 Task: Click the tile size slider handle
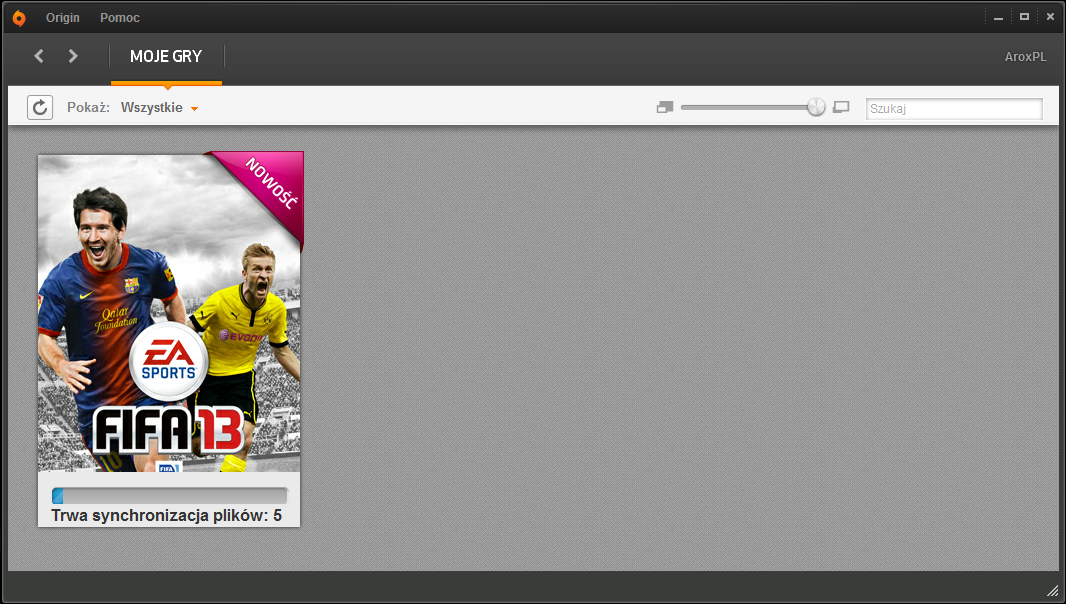point(816,107)
